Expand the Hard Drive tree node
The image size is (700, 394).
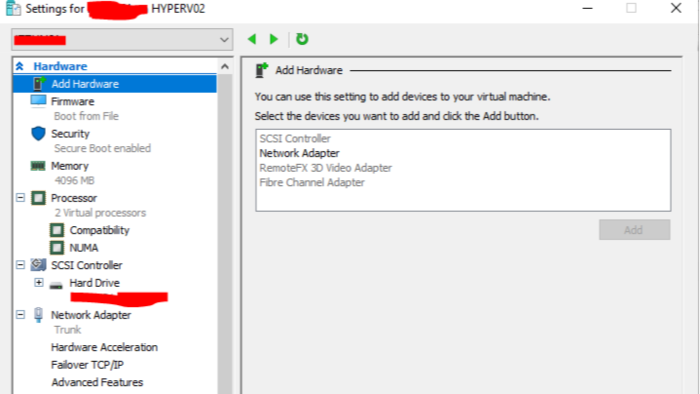(39, 282)
